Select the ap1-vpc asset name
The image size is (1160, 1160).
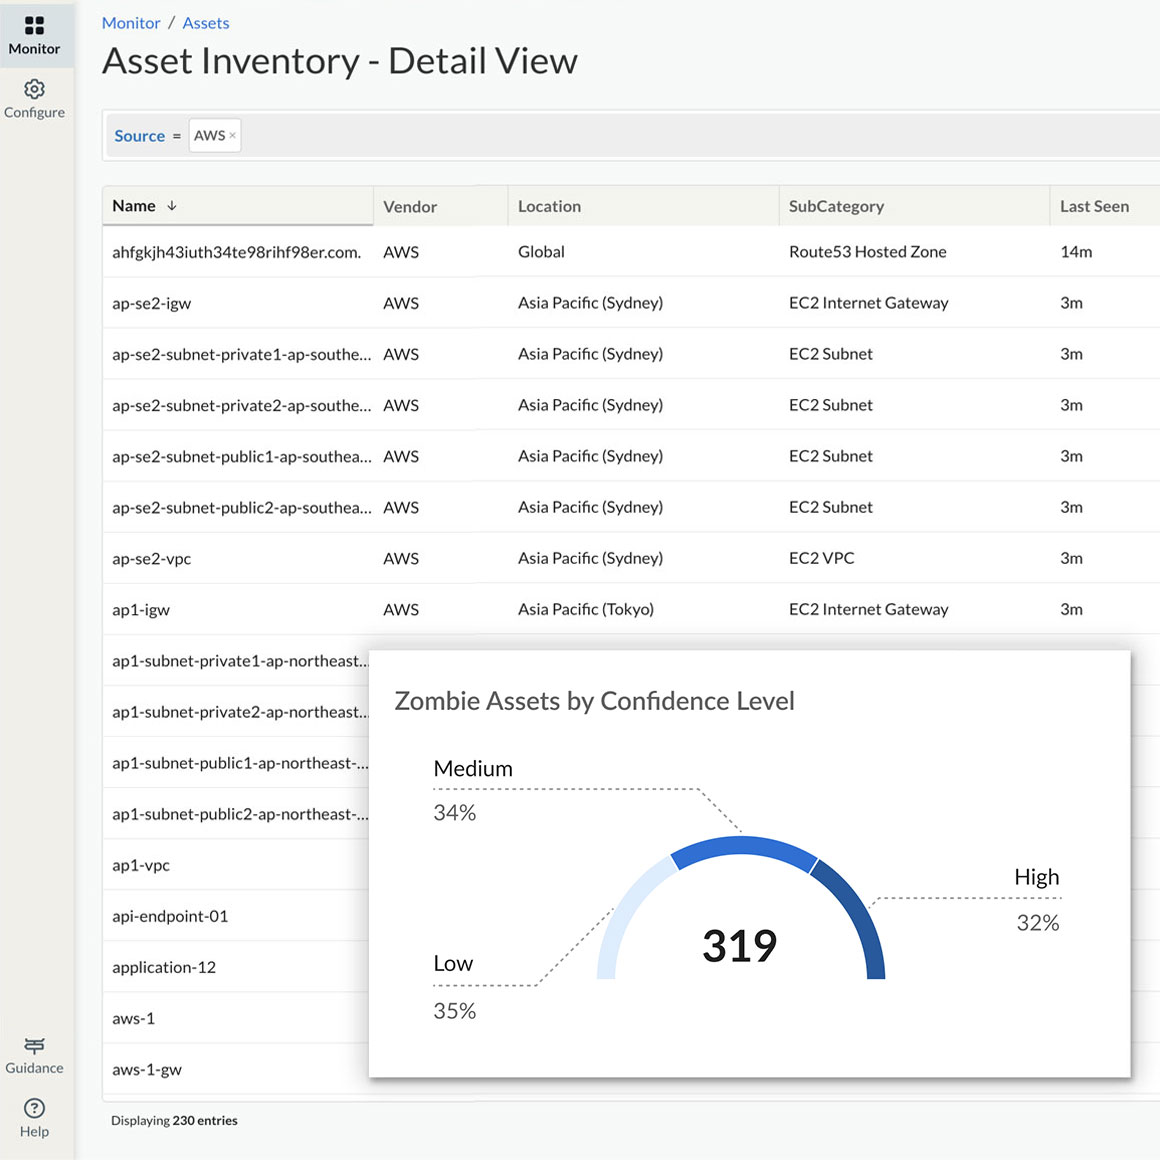click(x=141, y=865)
